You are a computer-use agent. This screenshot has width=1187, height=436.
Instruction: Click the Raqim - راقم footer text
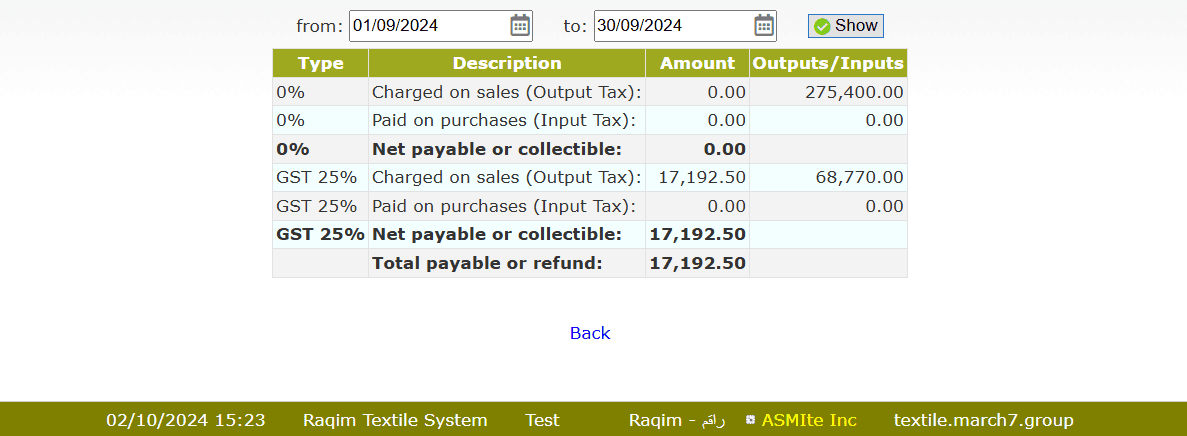tap(676, 420)
